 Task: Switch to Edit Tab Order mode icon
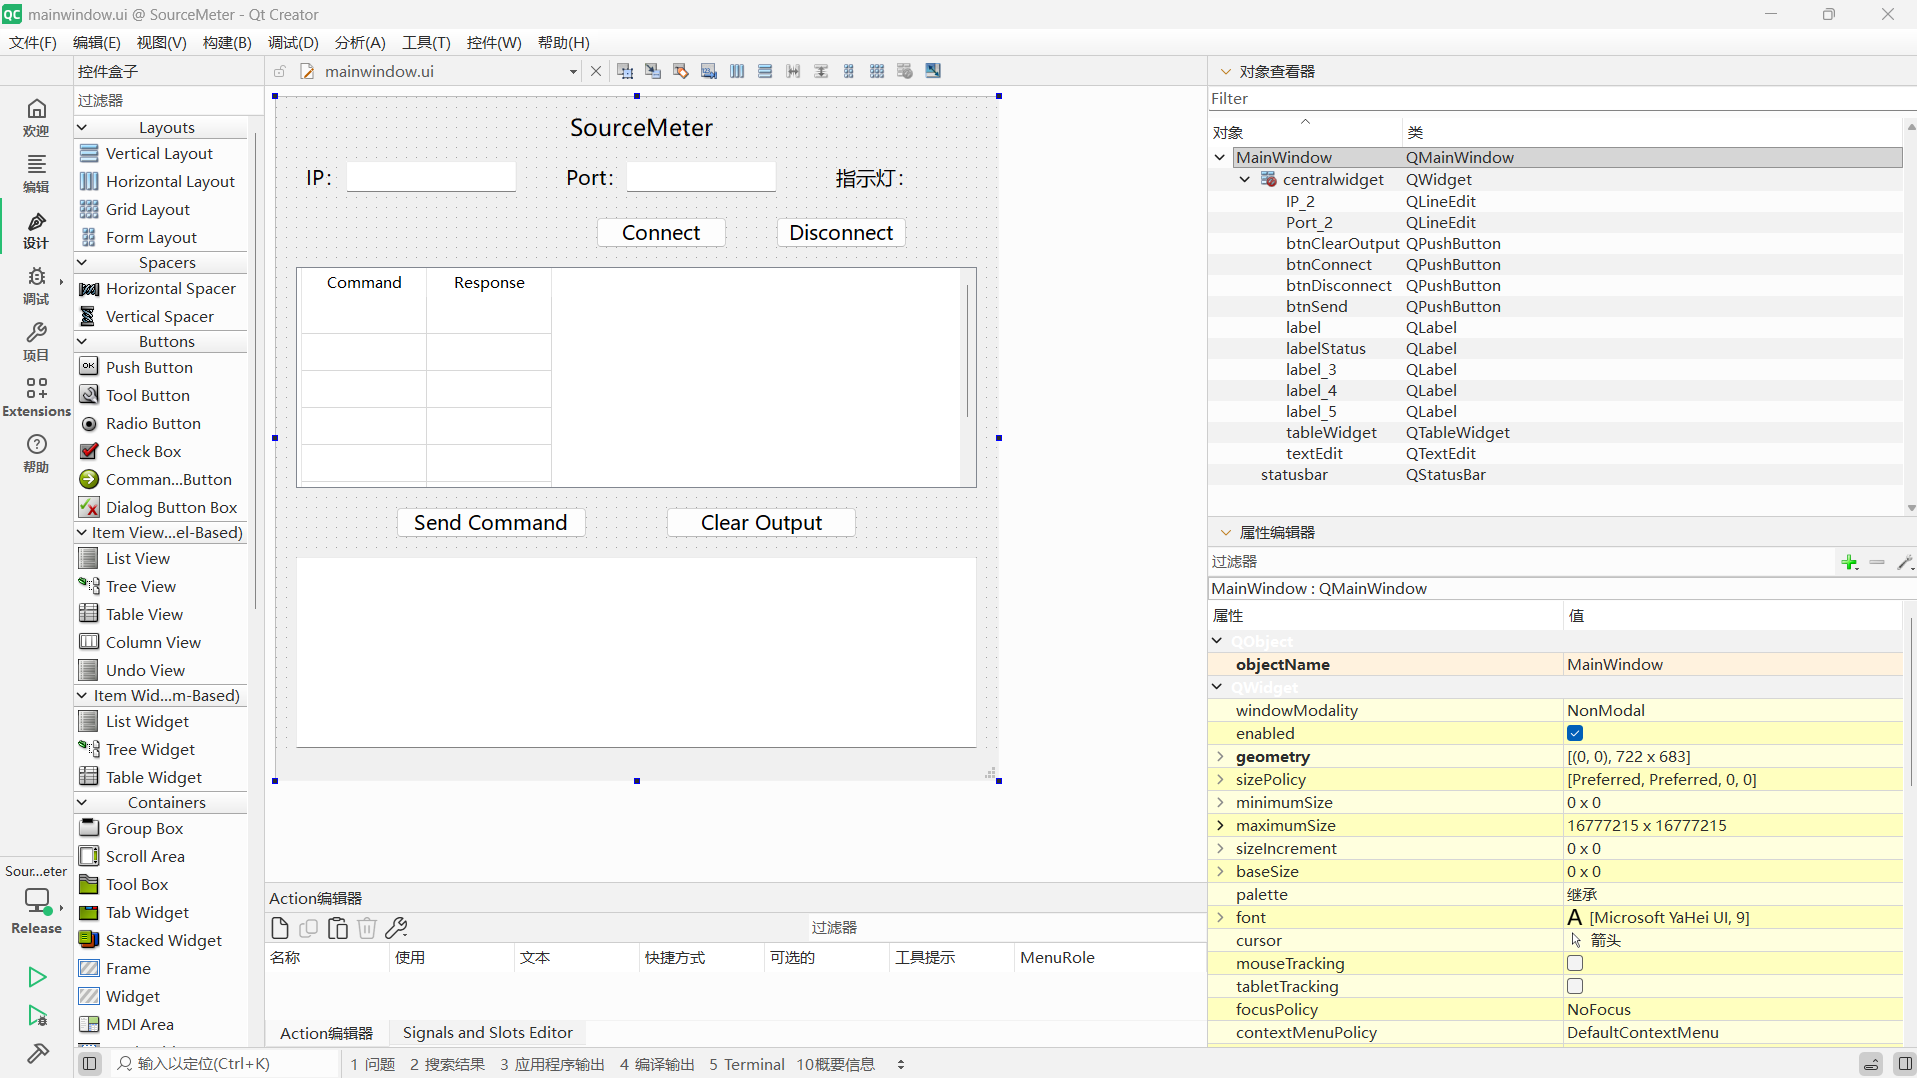708,71
